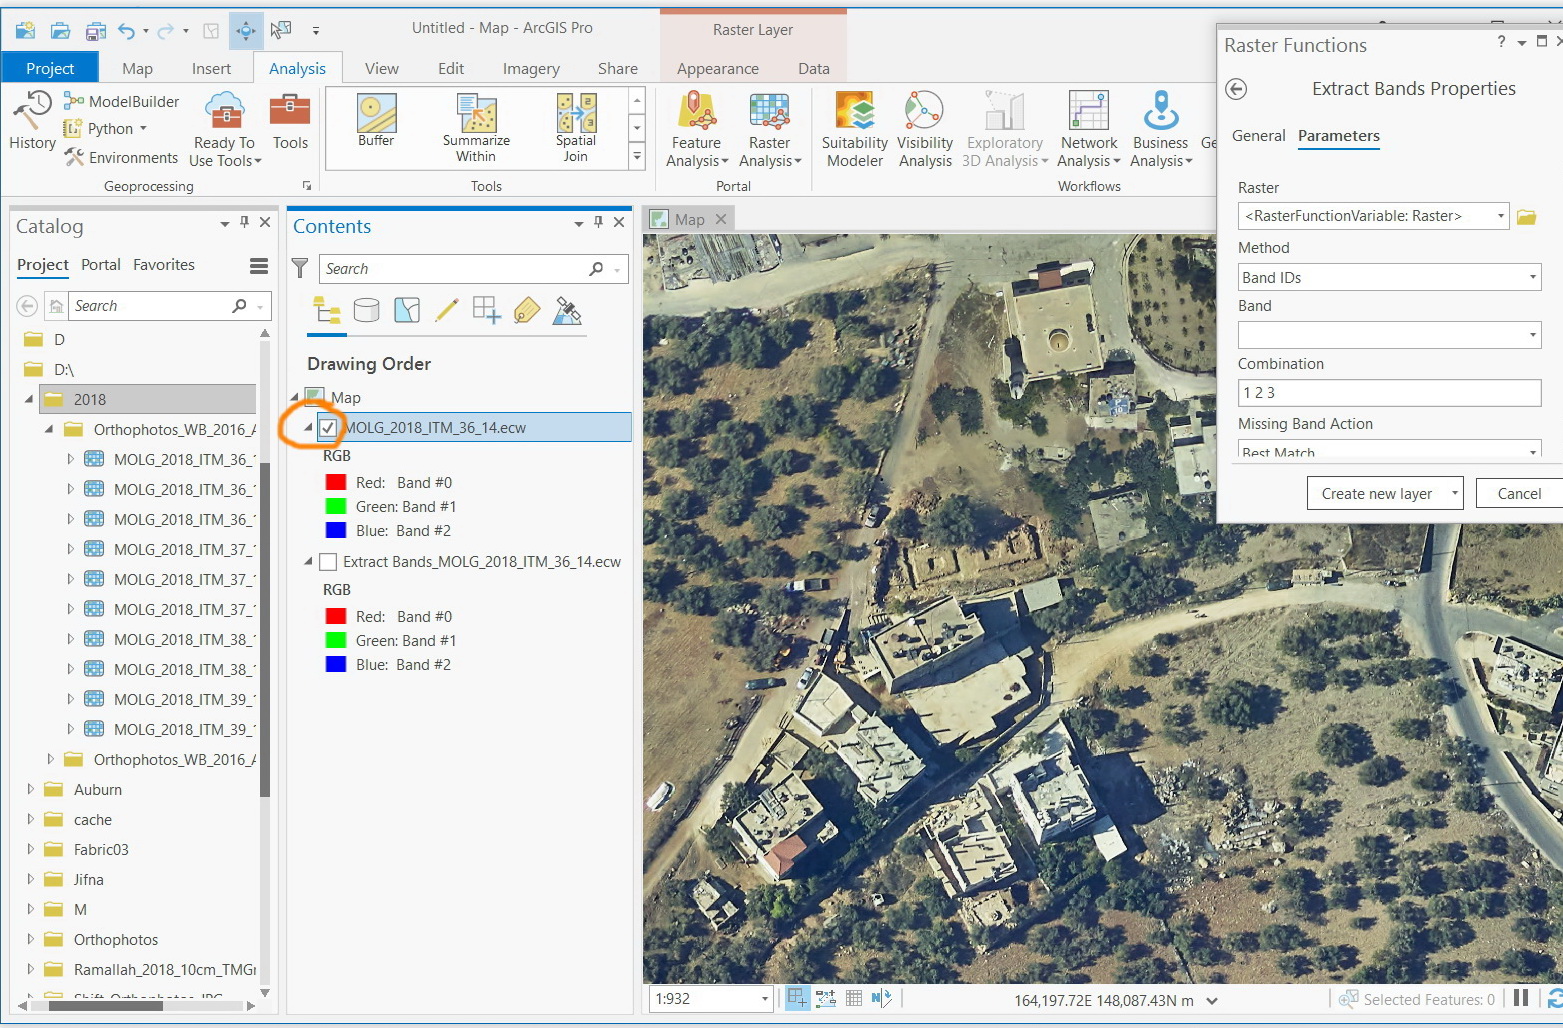1563x1028 pixels.
Task: Toggle the Map group visibility checkbox
Action: coord(315,397)
